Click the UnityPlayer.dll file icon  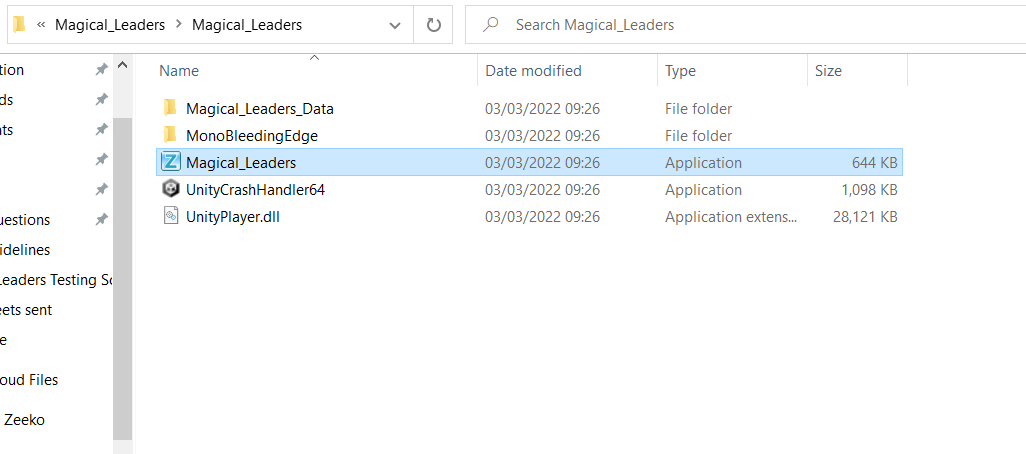[x=171, y=216]
